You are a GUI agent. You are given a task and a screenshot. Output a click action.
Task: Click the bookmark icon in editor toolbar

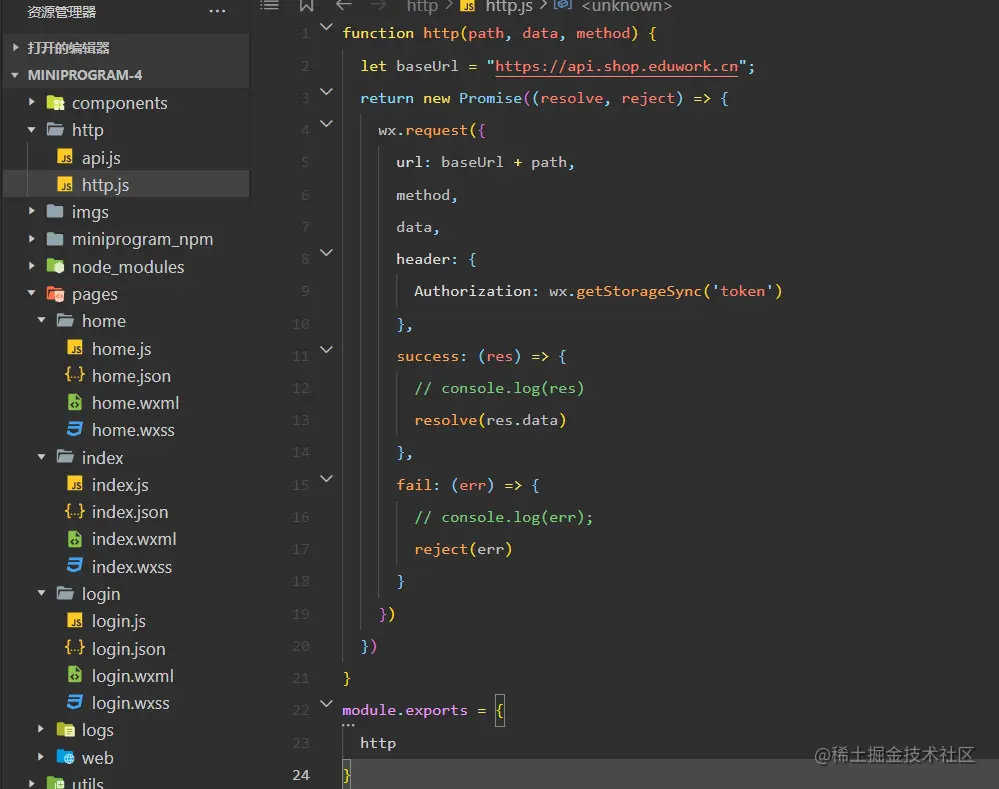[x=306, y=6]
